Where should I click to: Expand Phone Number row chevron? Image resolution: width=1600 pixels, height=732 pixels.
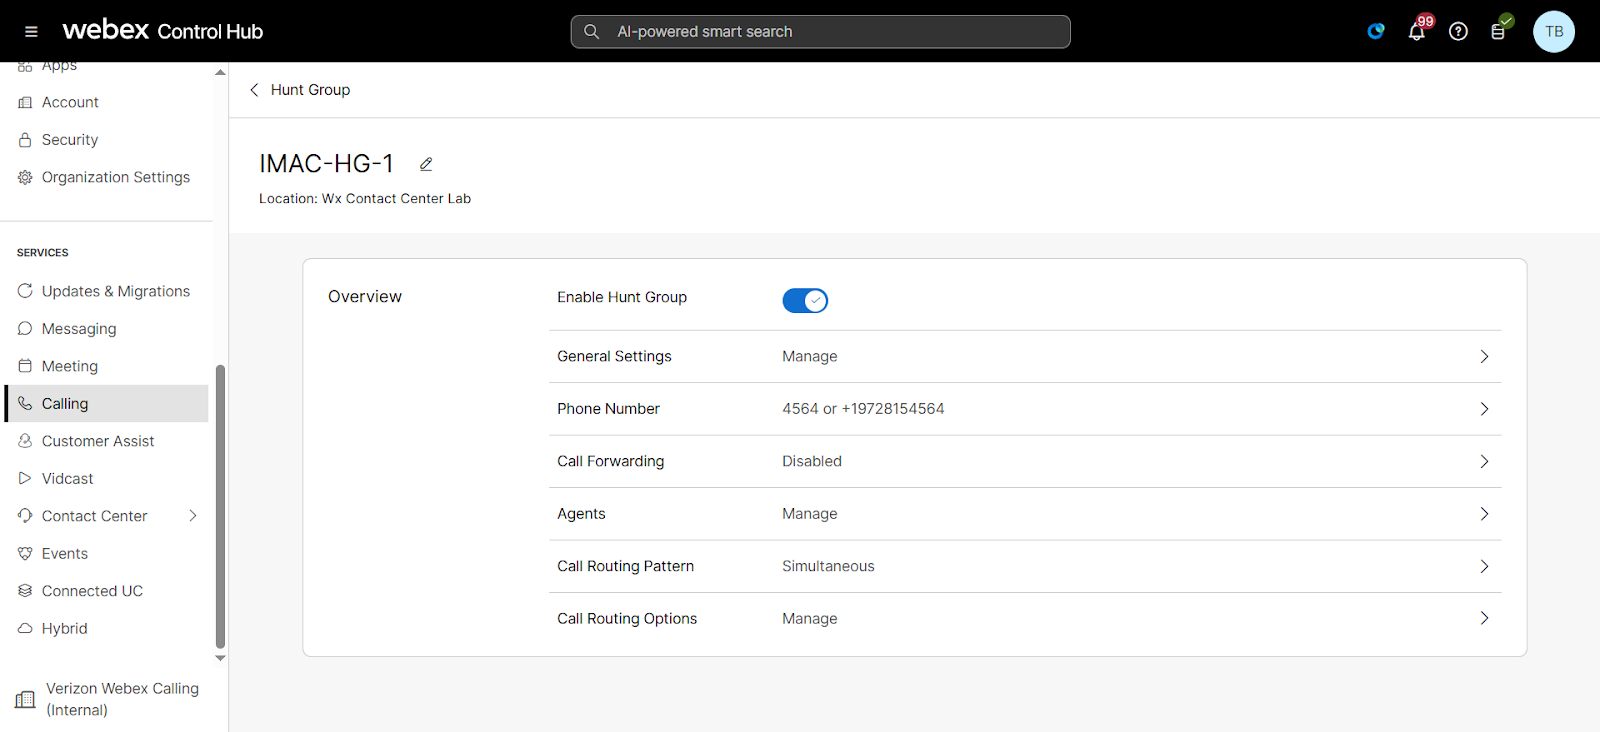(1484, 409)
